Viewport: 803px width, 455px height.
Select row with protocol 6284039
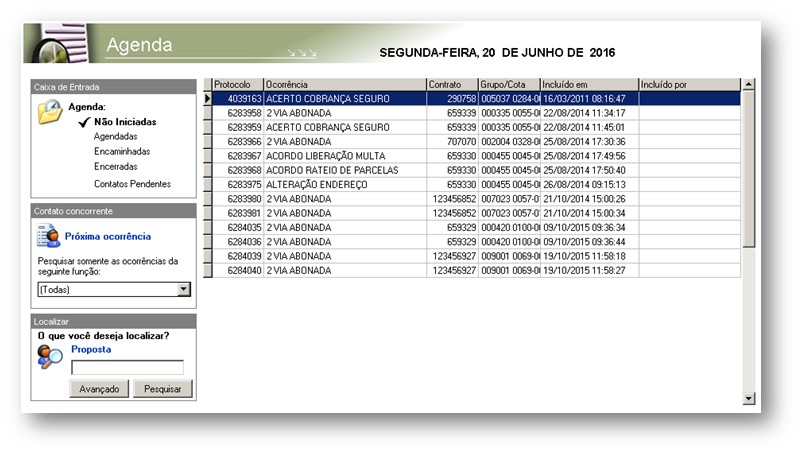[476, 256]
